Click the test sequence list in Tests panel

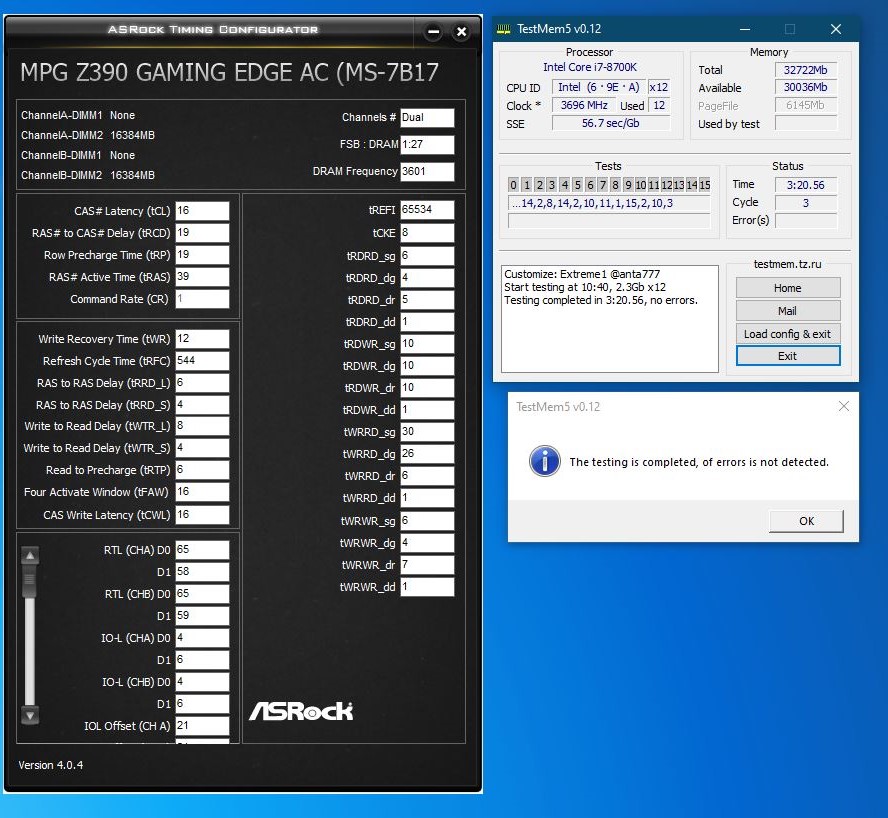609,203
